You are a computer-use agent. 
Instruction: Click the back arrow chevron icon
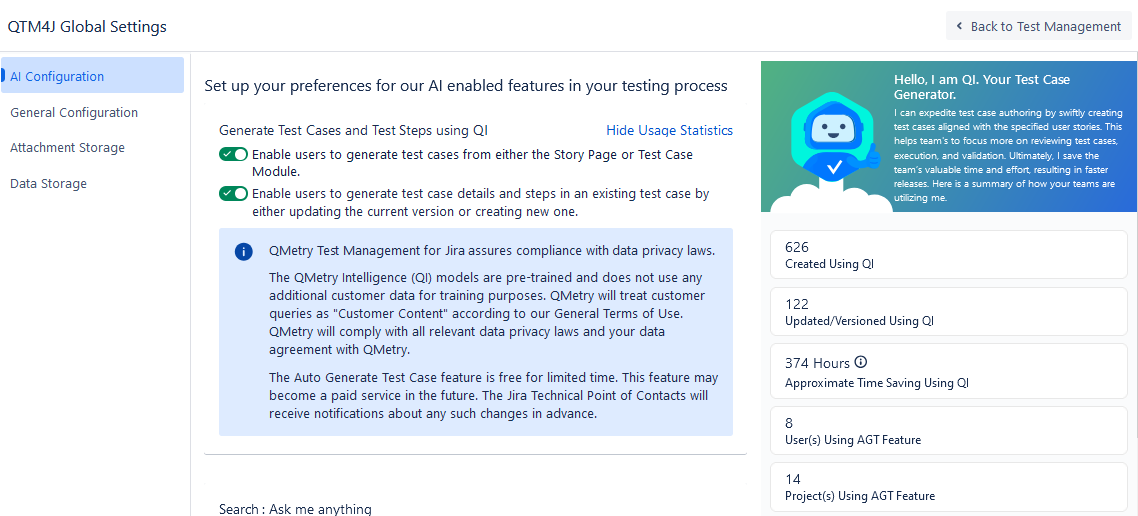[960, 27]
